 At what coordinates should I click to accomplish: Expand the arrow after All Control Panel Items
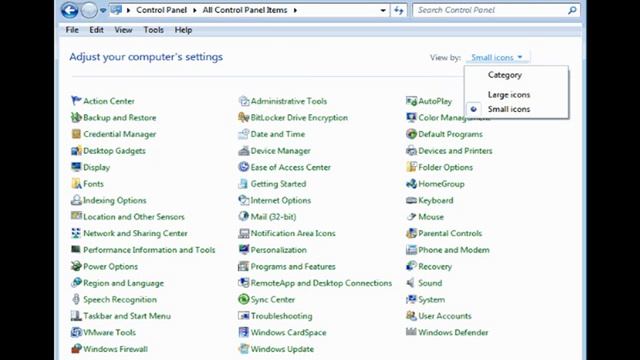(295, 10)
